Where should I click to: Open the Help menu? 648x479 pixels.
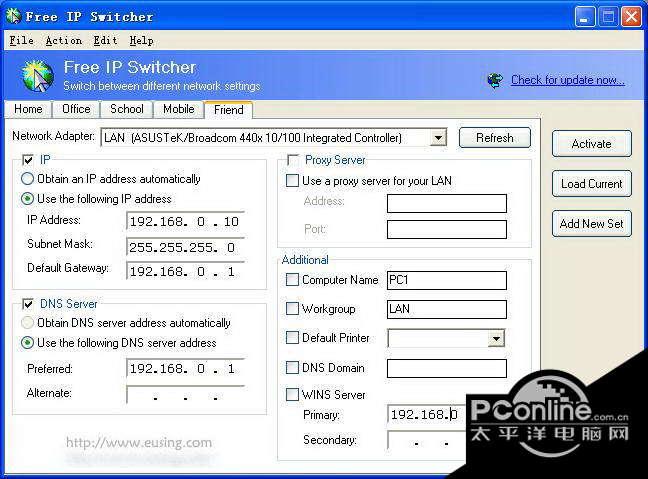pos(141,41)
